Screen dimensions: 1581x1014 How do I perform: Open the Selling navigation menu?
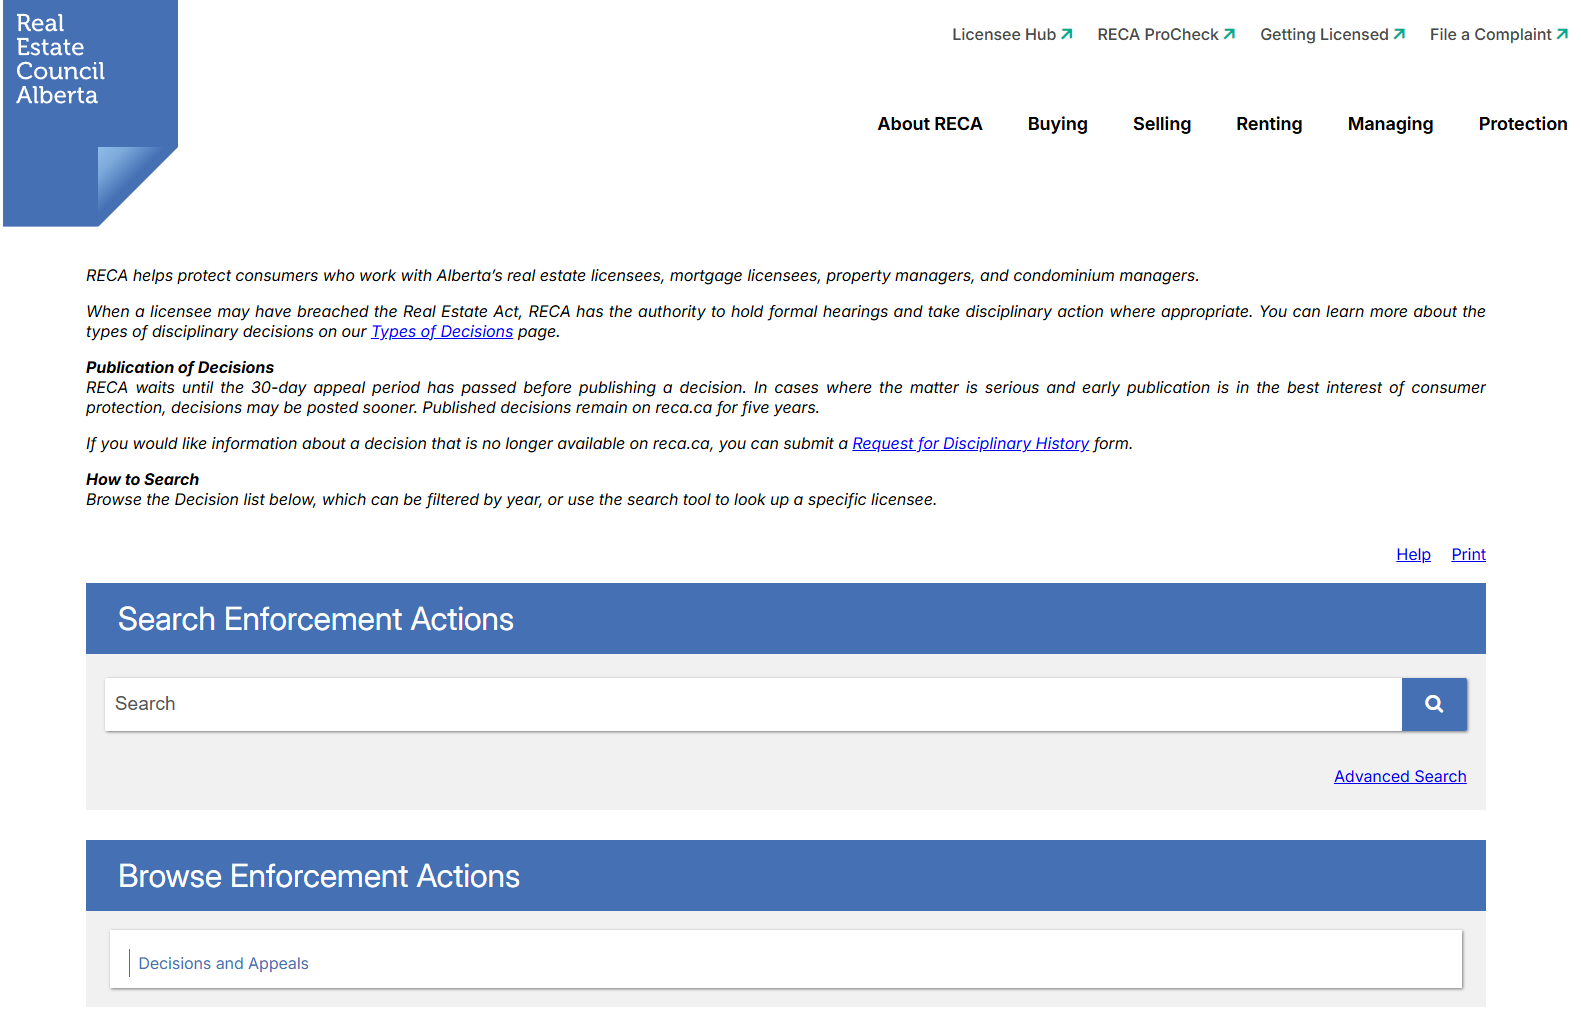tap(1161, 124)
